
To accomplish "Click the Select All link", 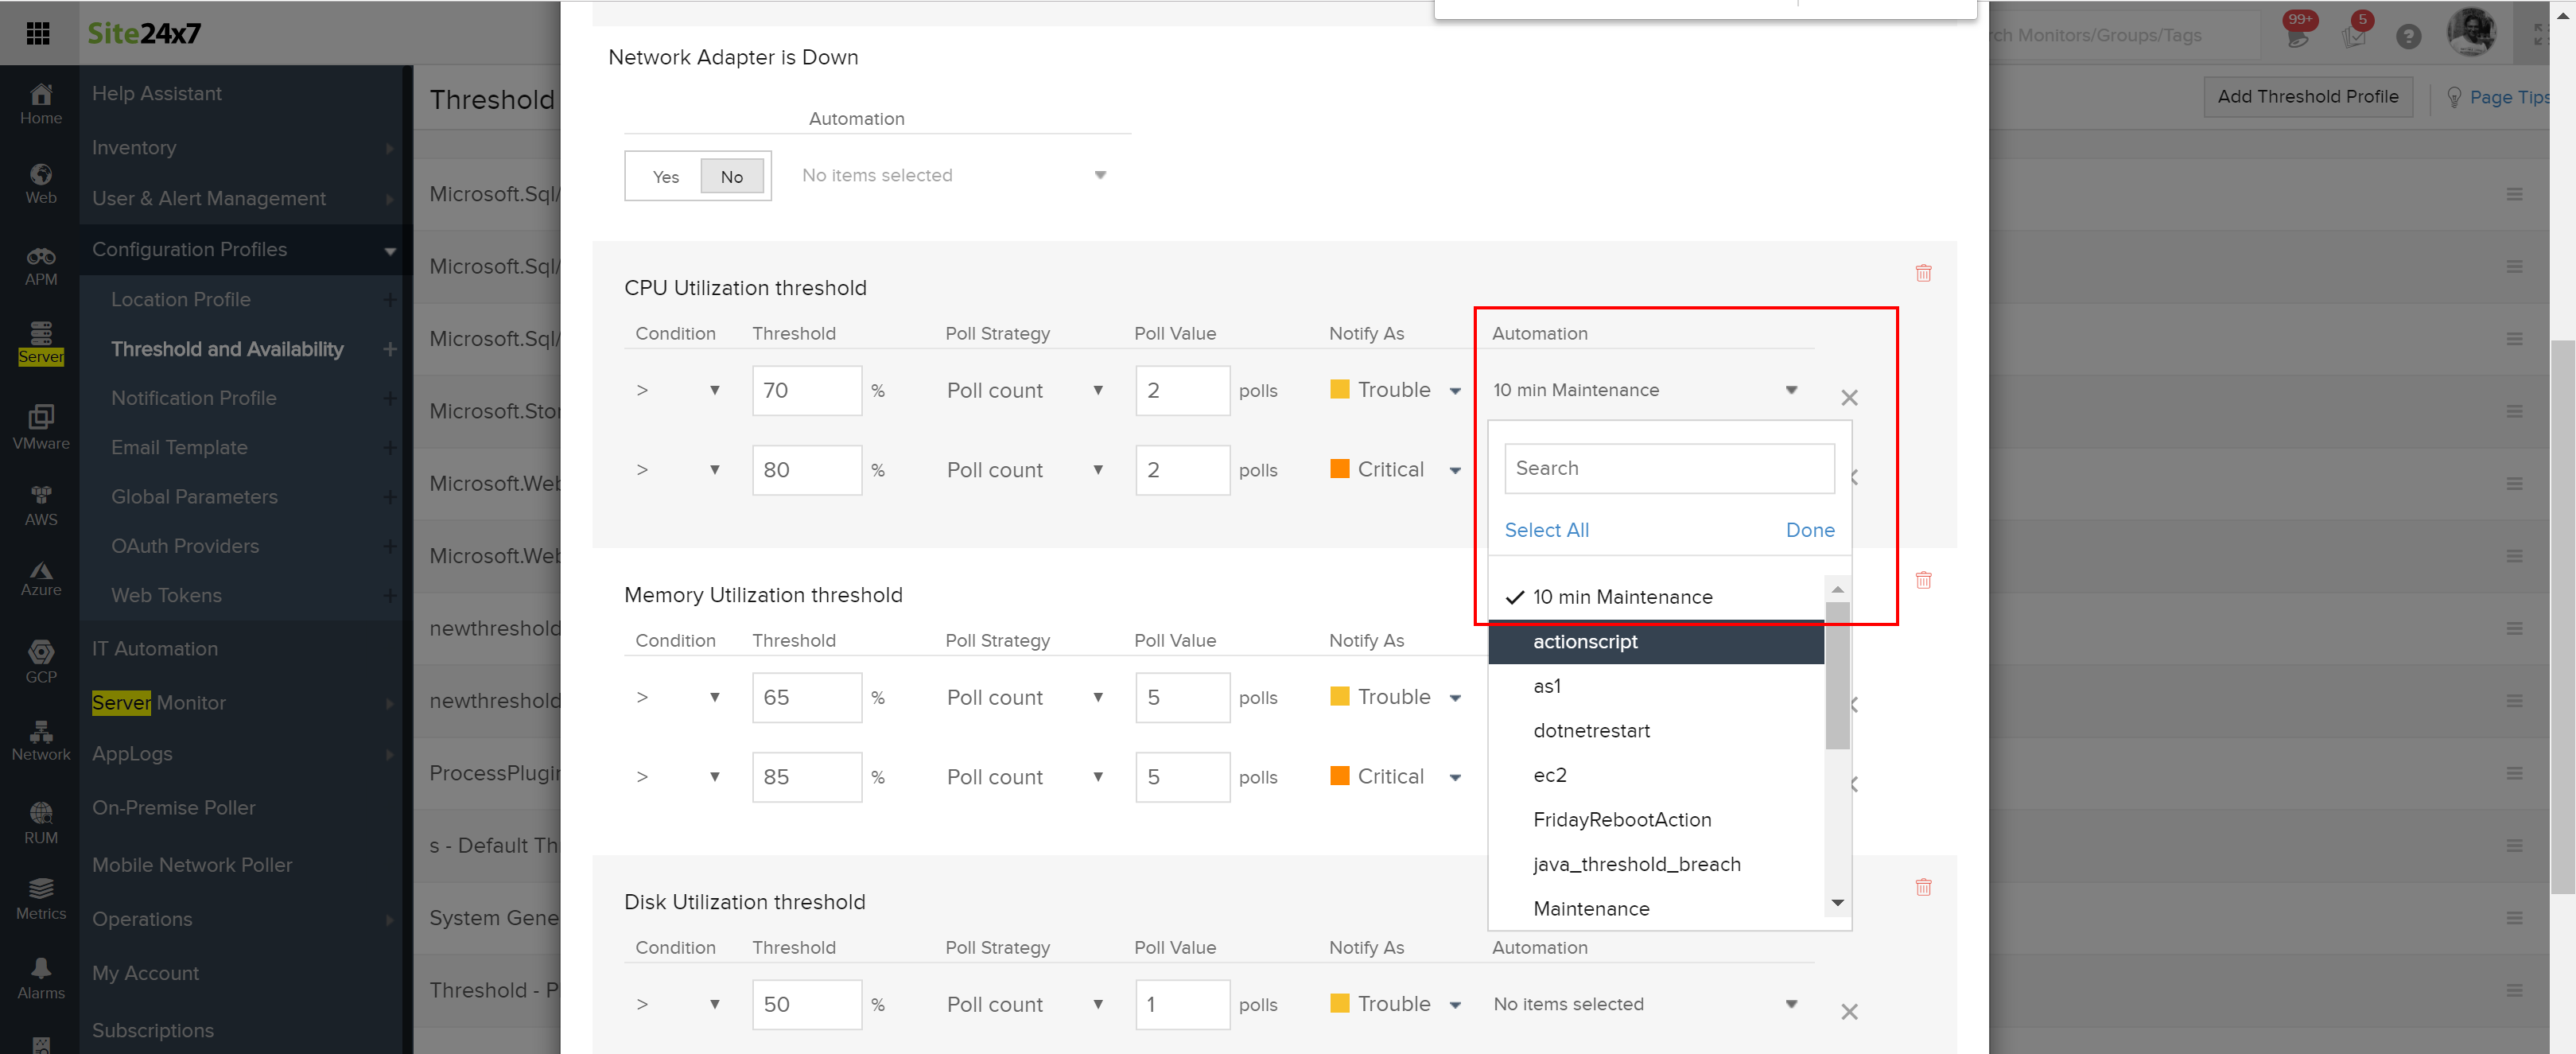I will coord(1545,530).
